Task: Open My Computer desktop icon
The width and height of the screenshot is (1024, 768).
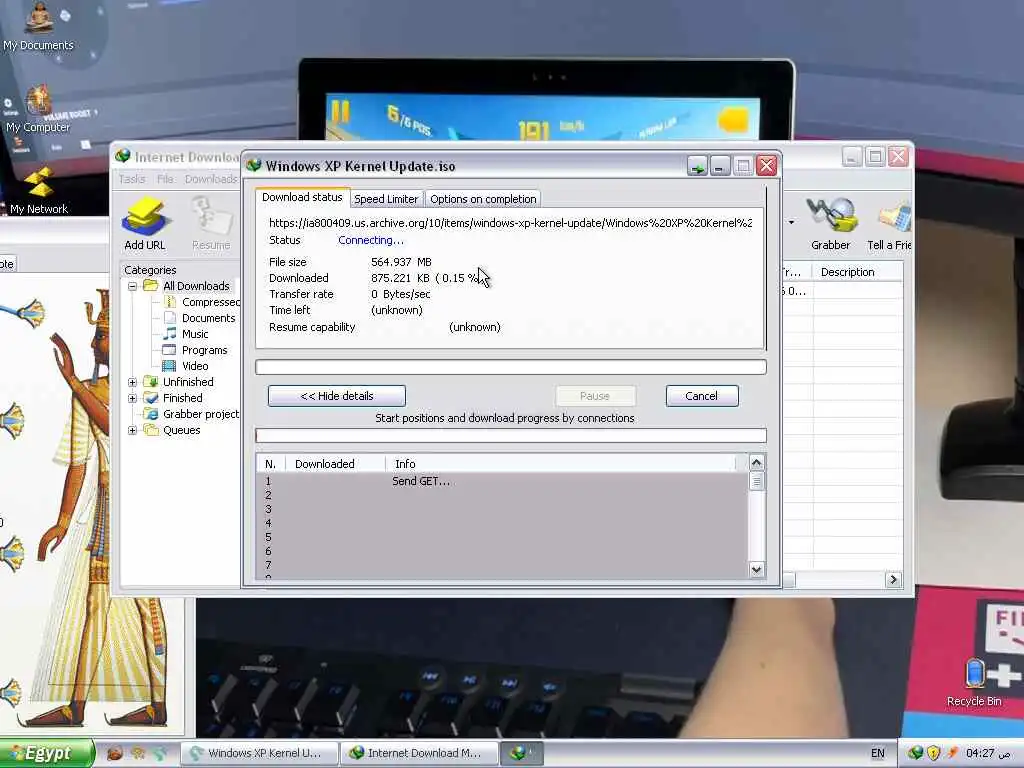Action: [38, 110]
